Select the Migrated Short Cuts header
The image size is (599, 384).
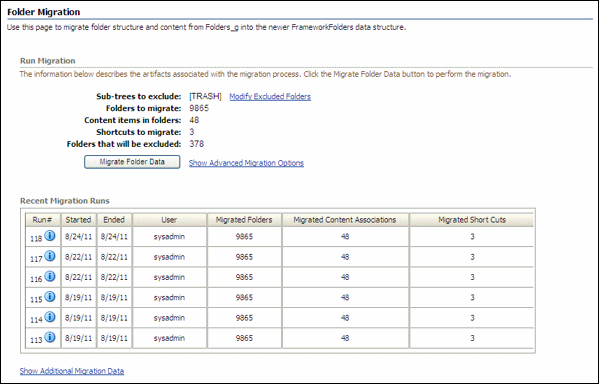point(472,220)
